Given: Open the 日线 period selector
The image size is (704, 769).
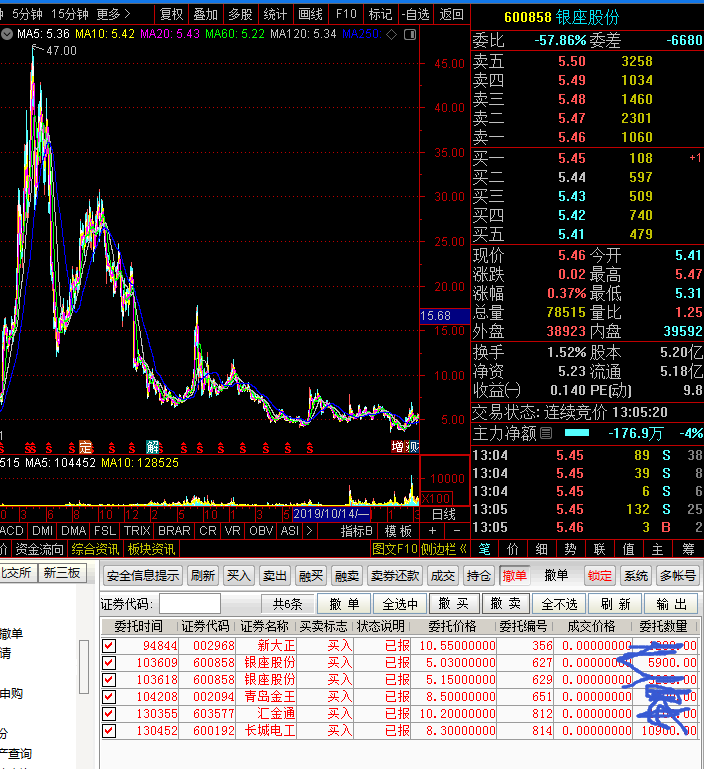Looking at the screenshot, I should pos(444,514).
